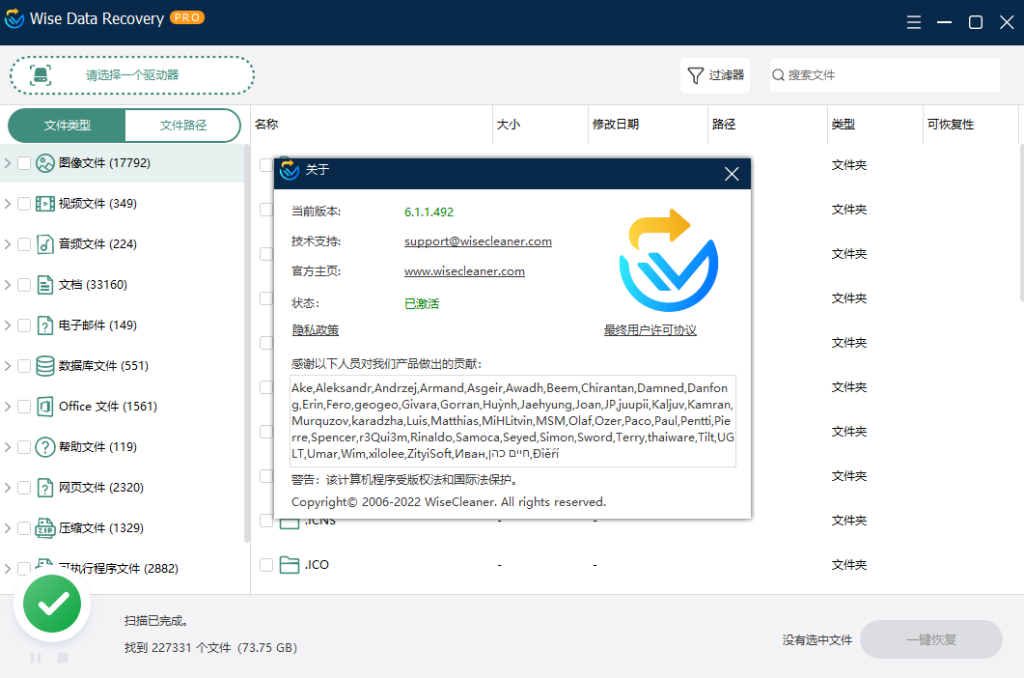Expand the 电子邮件 tree node
This screenshot has height=678, width=1024.
[7, 325]
